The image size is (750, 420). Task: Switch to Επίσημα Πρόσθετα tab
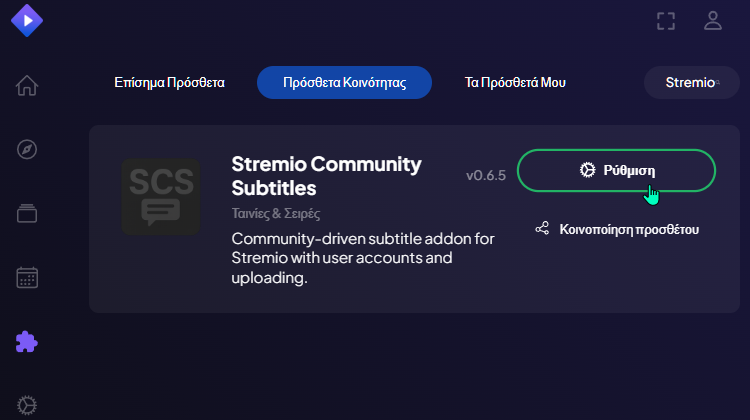point(169,83)
